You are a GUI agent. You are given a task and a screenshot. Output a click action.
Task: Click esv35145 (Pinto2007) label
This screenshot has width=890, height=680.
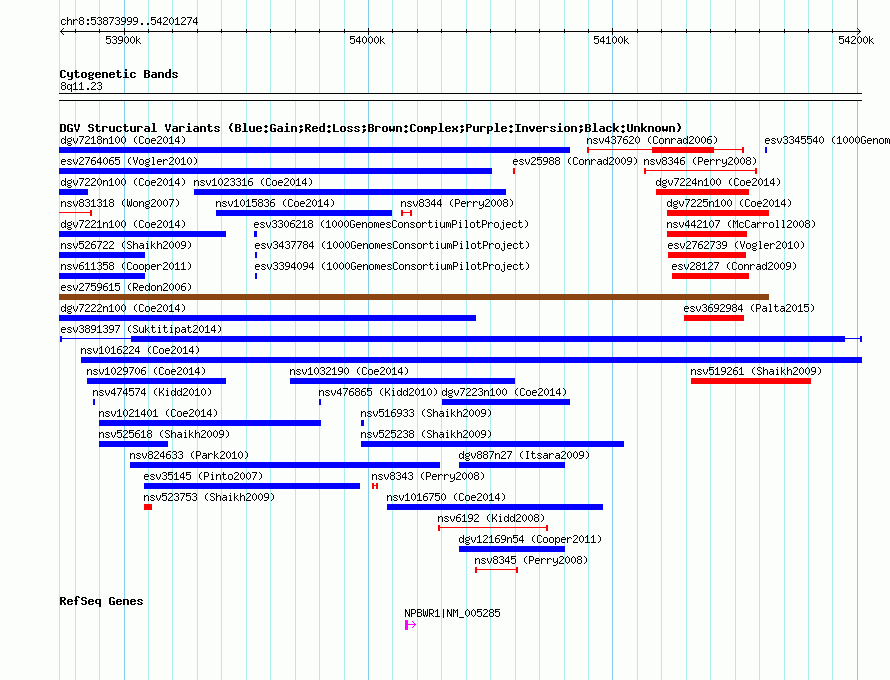203,476
